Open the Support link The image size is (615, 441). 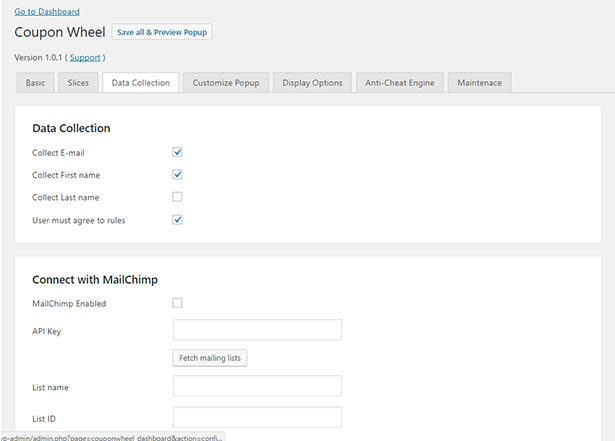pos(85,58)
